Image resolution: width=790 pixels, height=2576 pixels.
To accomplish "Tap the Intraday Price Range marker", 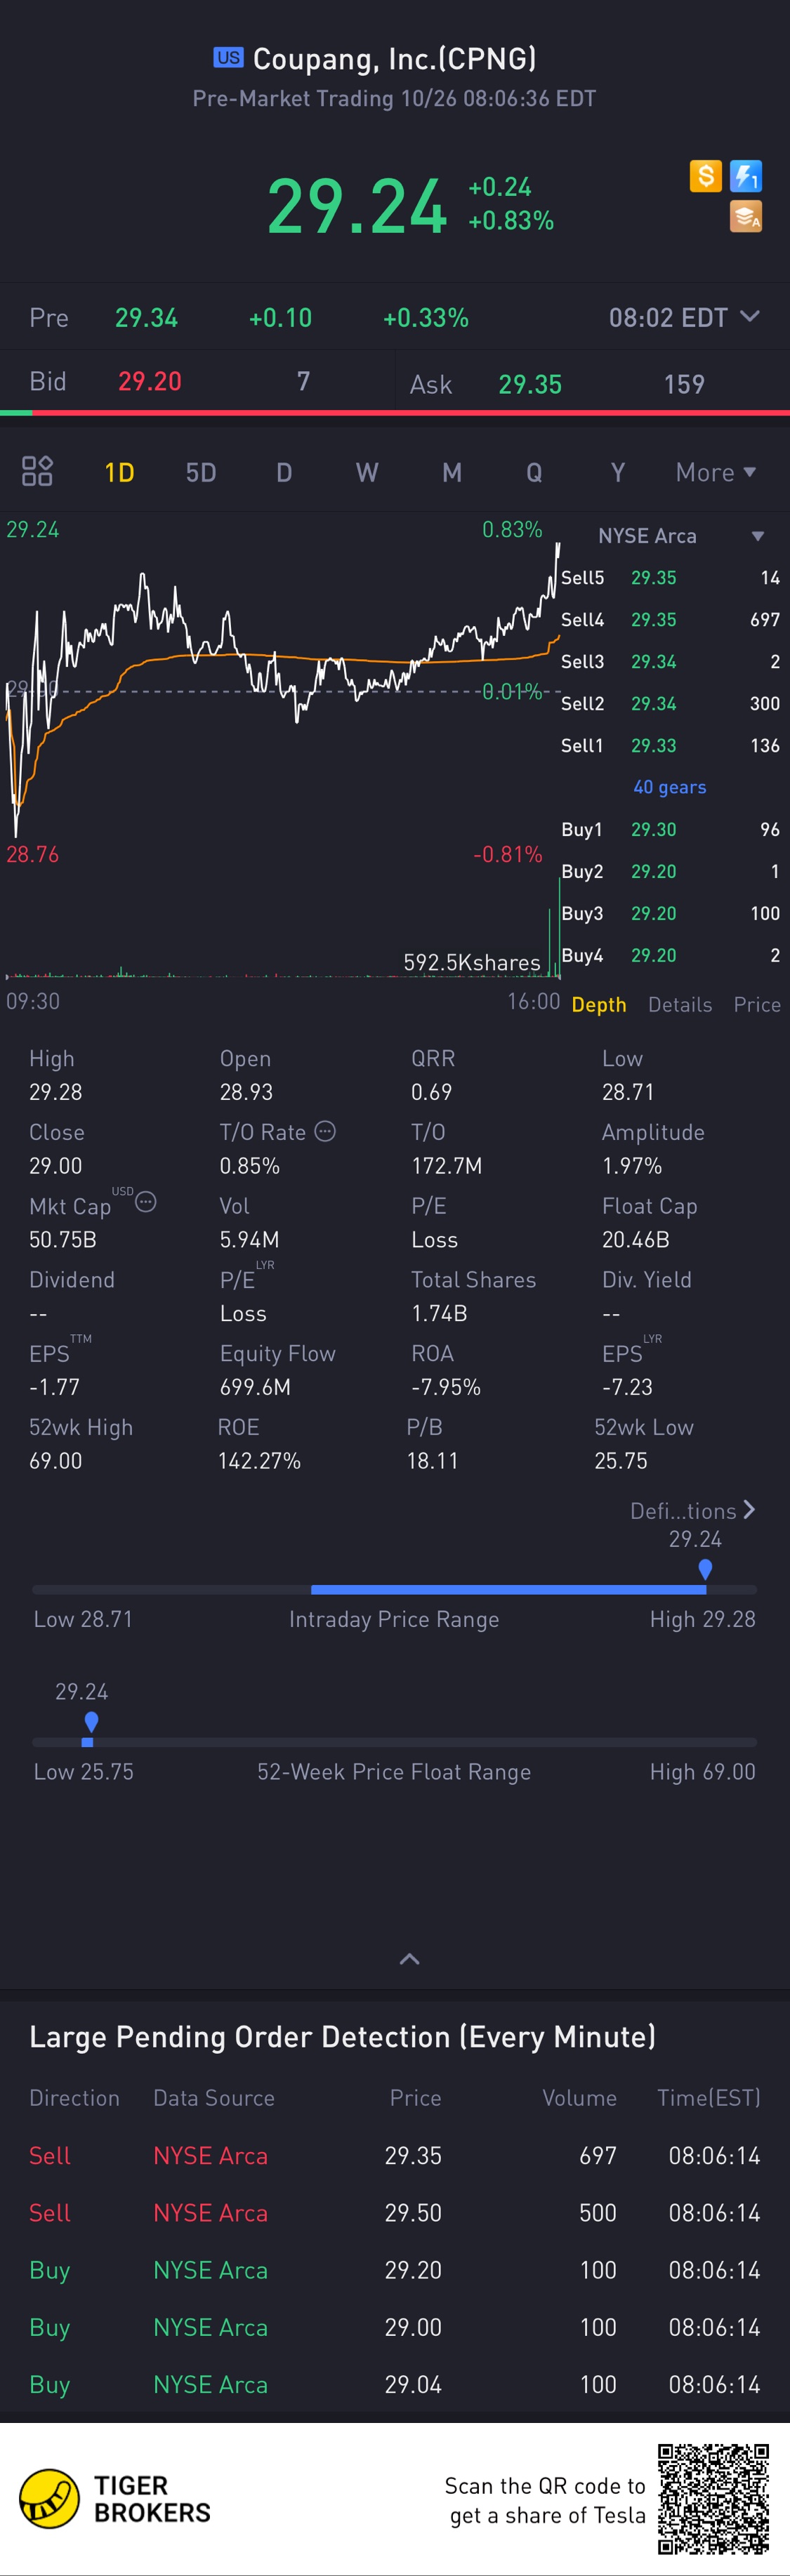I will coord(705,1569).
